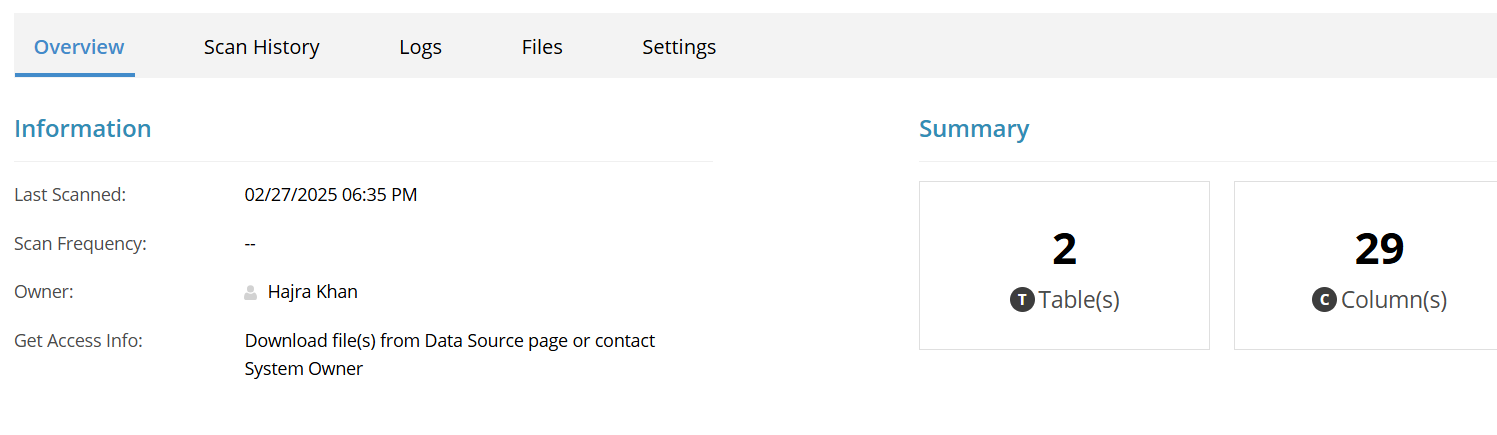
Task: Click the Get Access Info description text
Action: pos(450,355)
